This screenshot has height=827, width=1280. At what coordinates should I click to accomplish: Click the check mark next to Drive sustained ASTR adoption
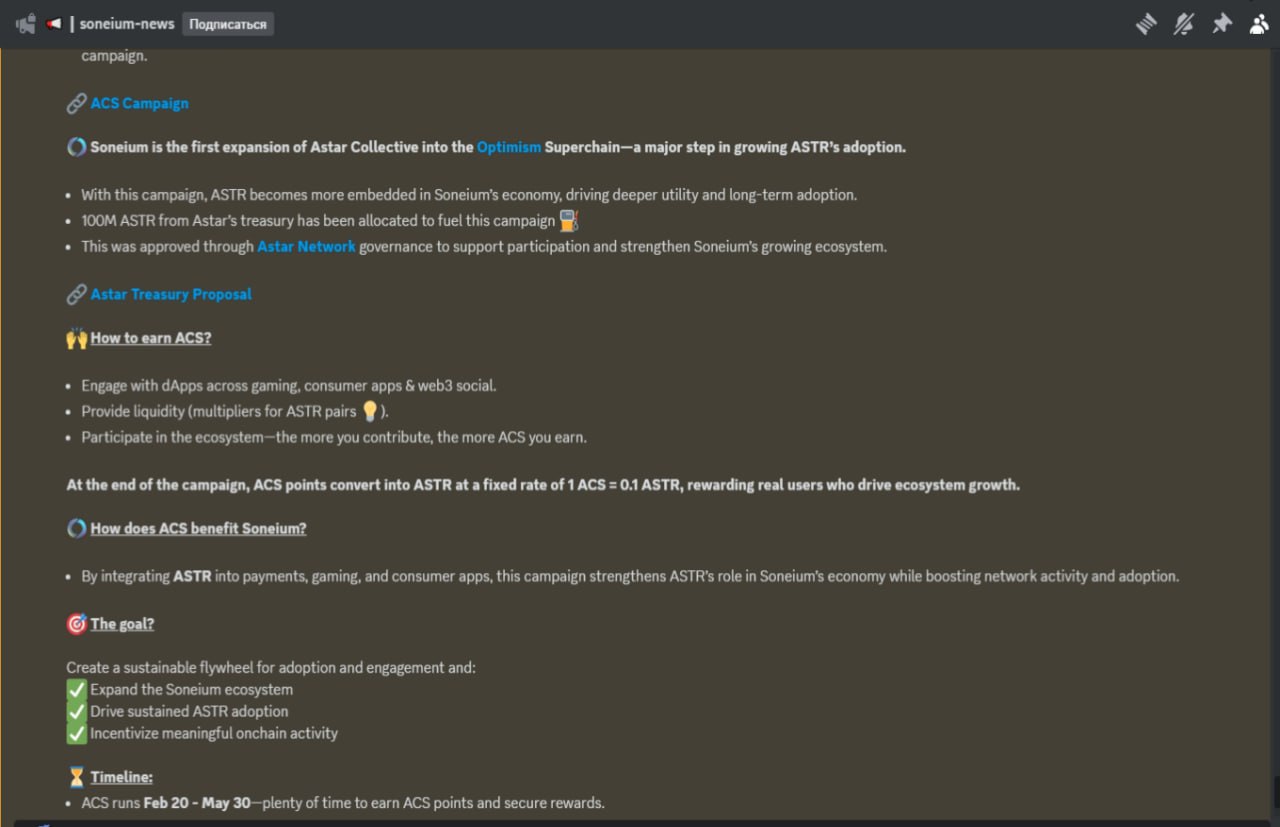pyautogui.click(x=77, y=711)
